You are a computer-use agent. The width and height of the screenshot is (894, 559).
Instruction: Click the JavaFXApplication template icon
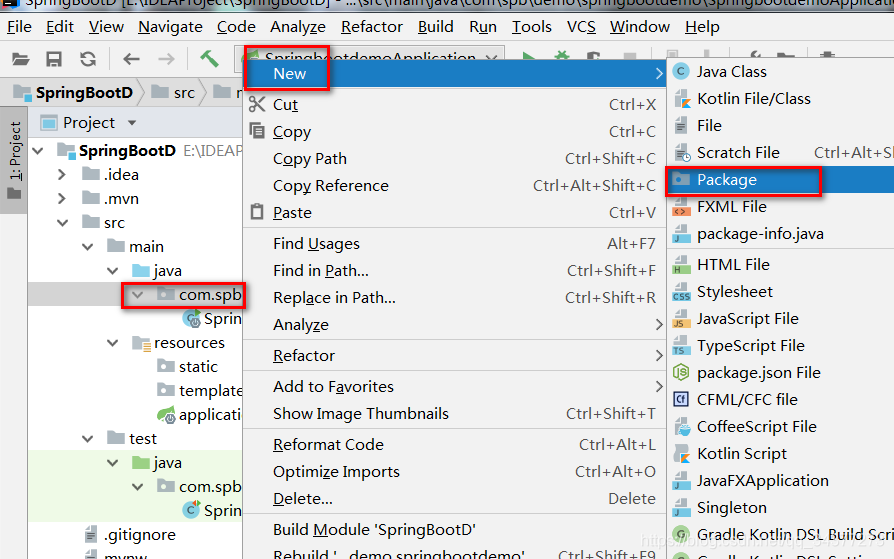(x=681, y=481)
